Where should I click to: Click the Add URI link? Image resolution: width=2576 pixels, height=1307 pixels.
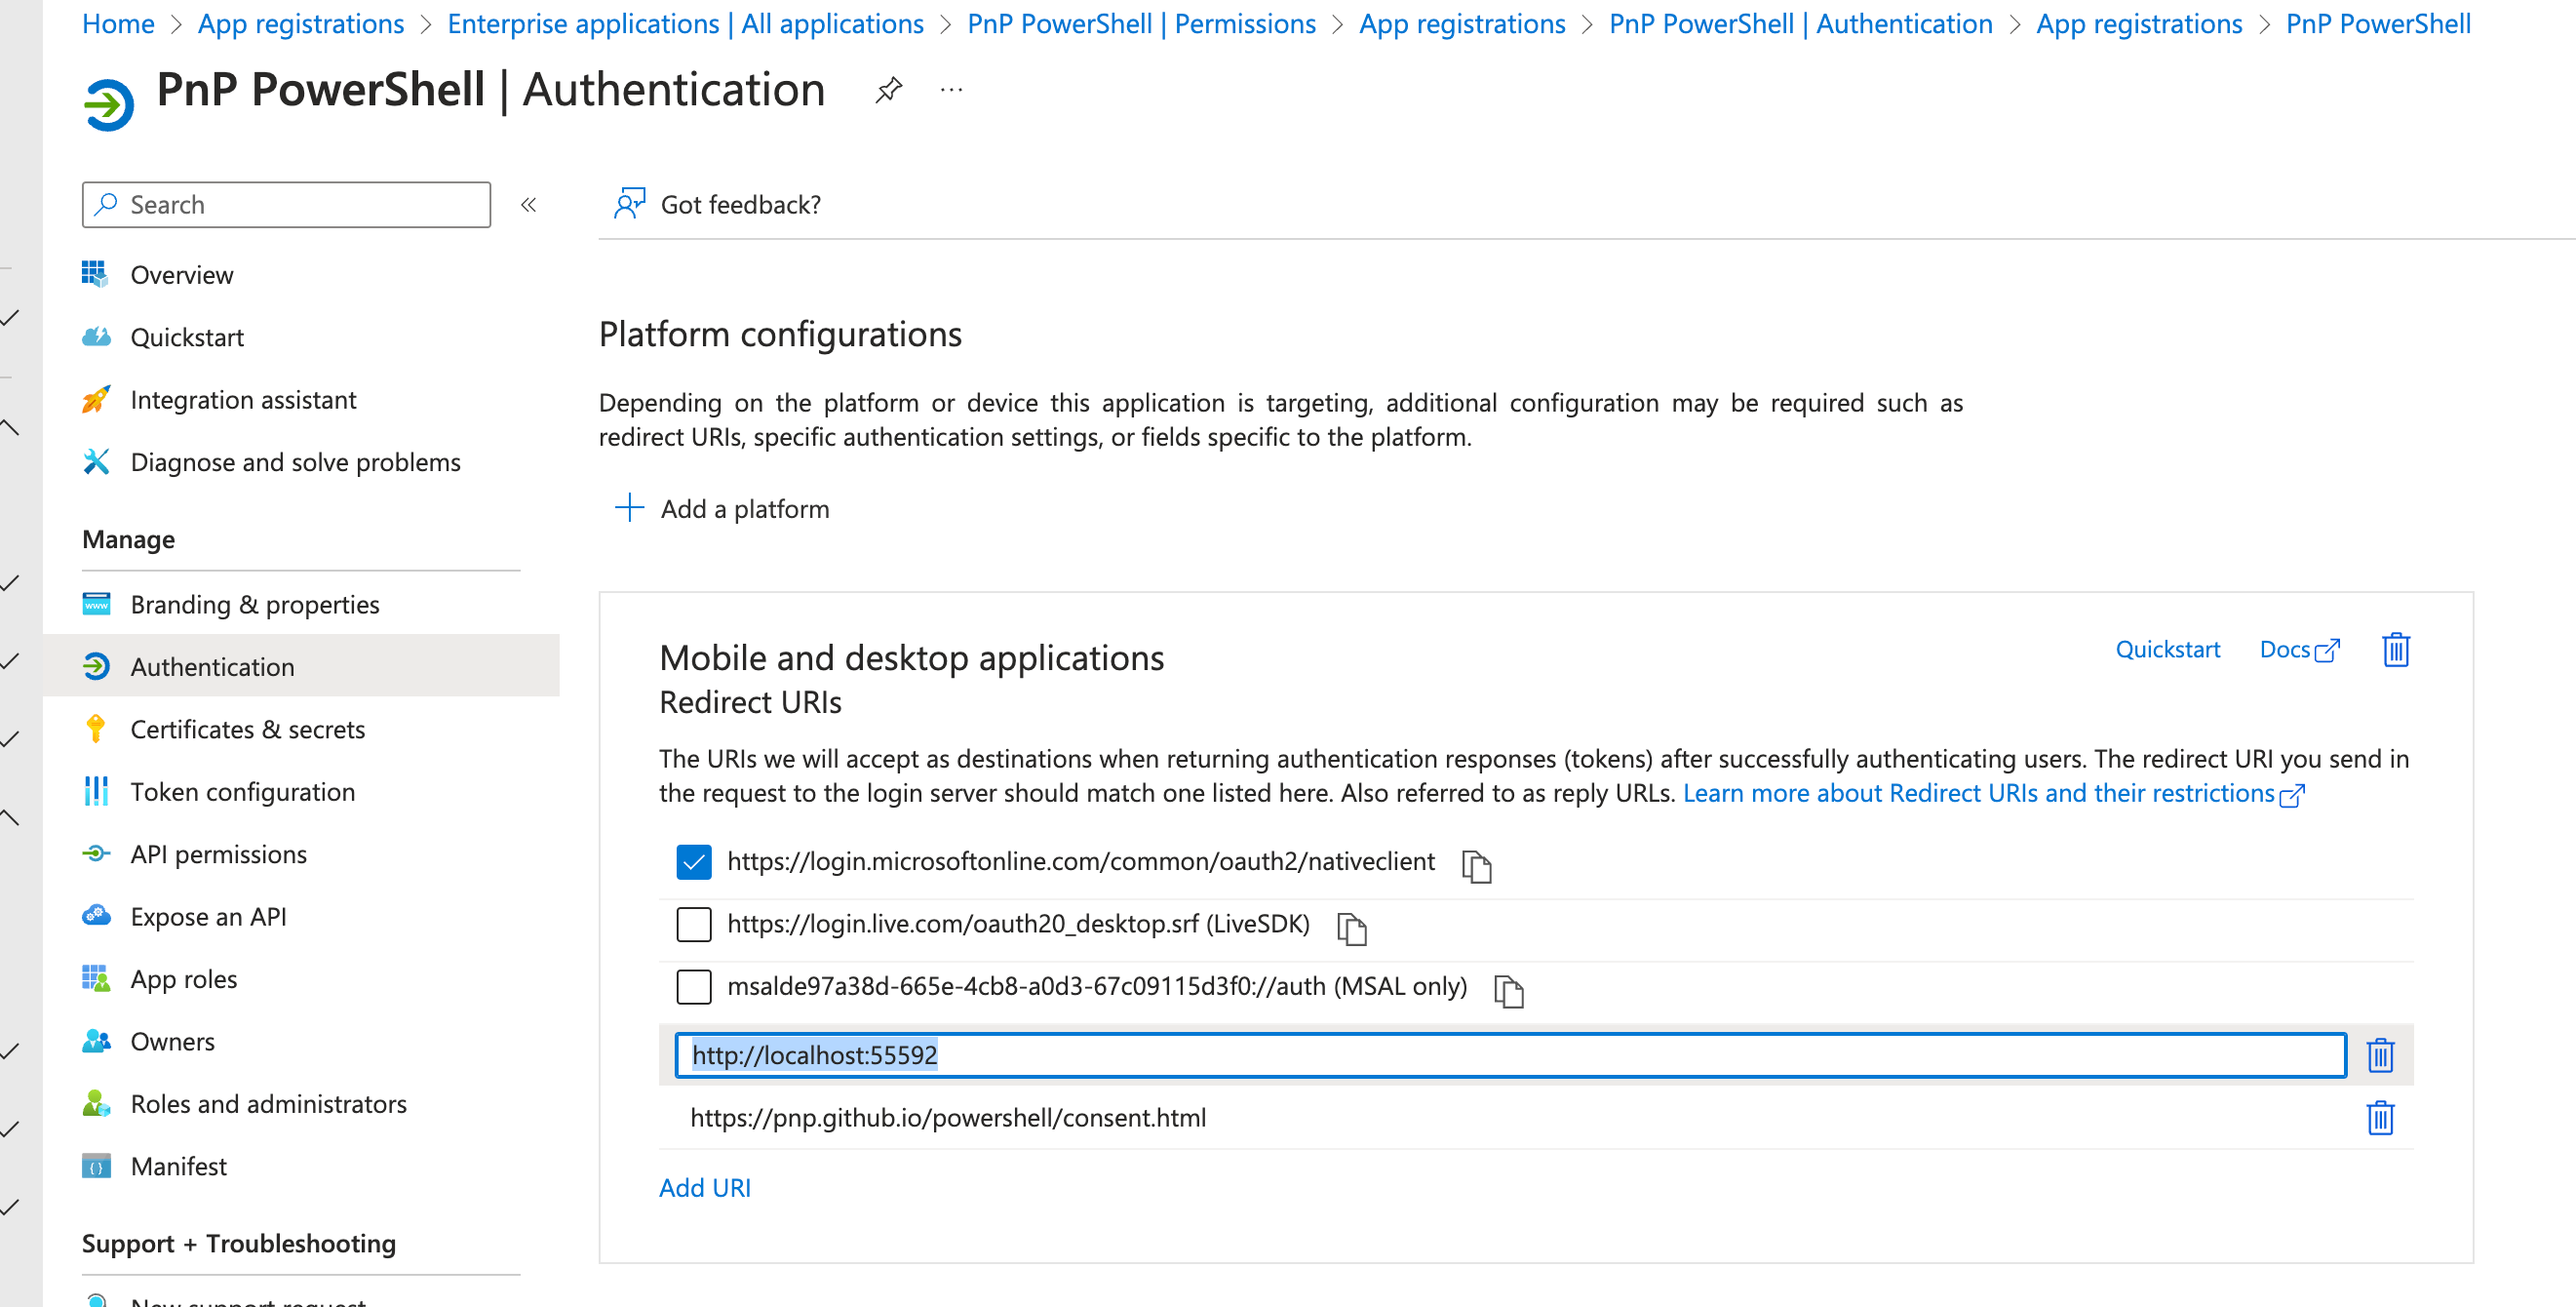(x=705, y=1187)
